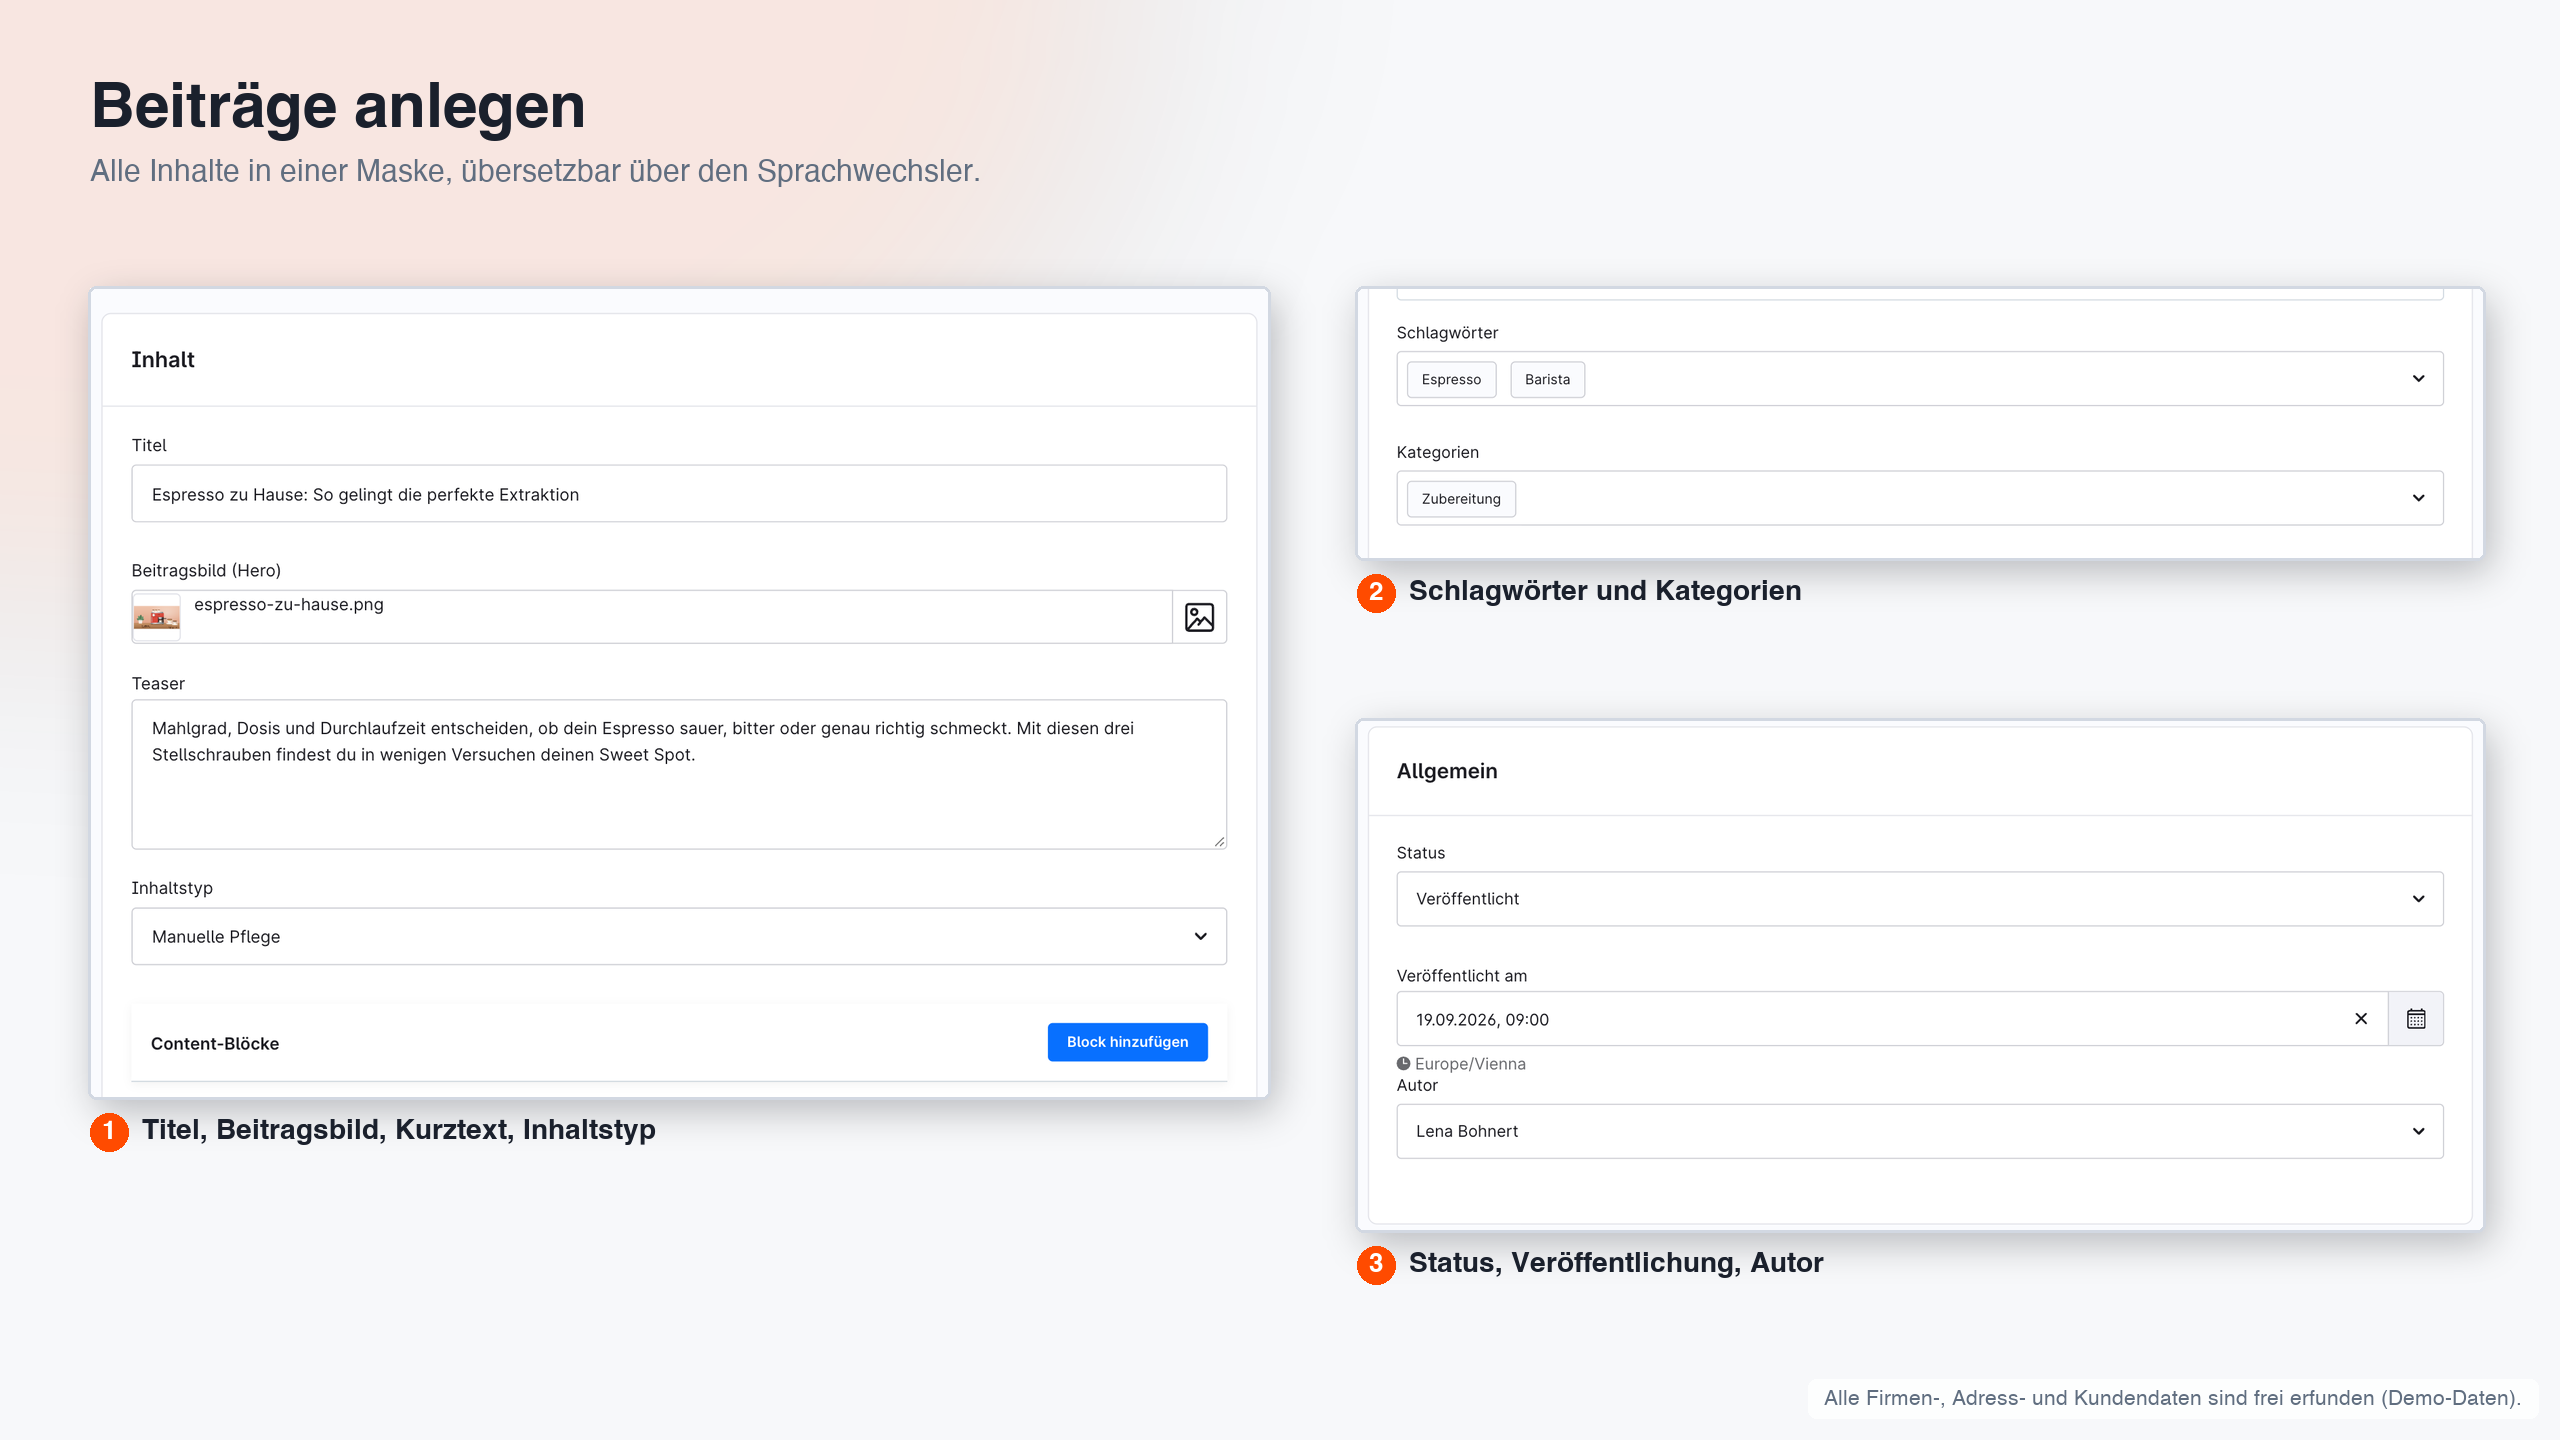This screenshot has width=2560, height=1440.
Task: Click the Block hinzufügen button
Action: tap(1127, 1042)
